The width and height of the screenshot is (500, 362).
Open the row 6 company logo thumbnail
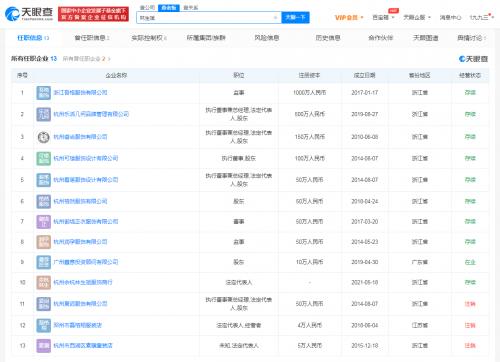44,201
